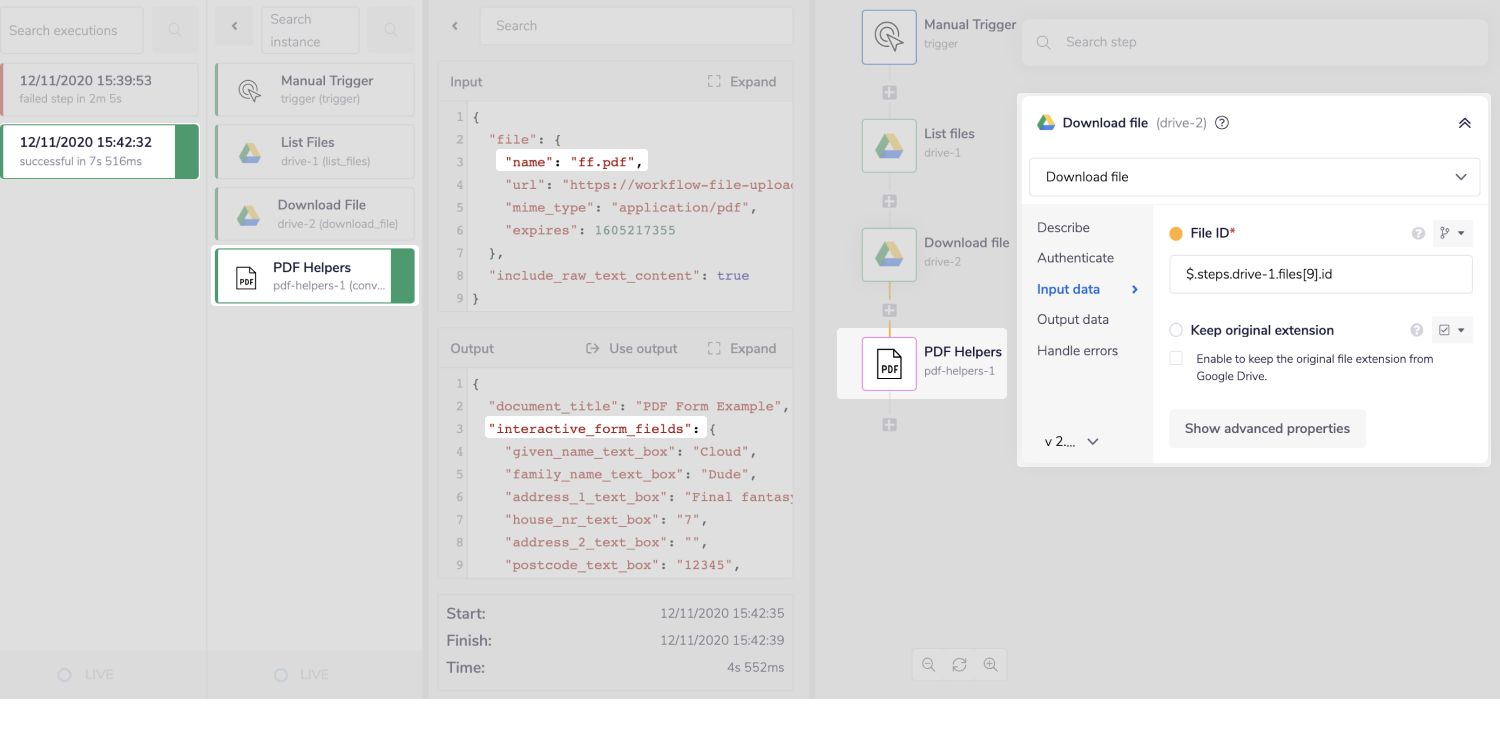Open the Download file operation dropdown

tap(1254, 177)
